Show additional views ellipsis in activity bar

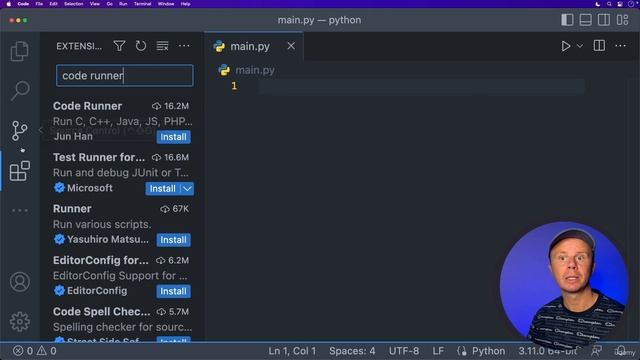click(20, 210)
